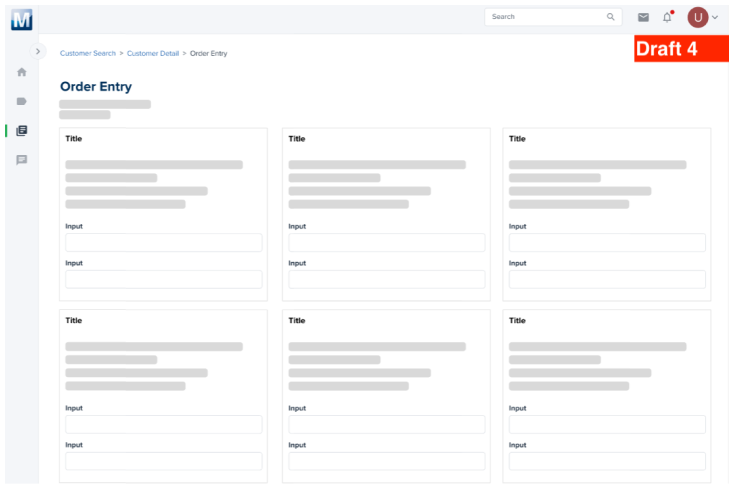Select the first Input field in the bottom-right card
Viewport: 735px width, 488px height.
607,425
